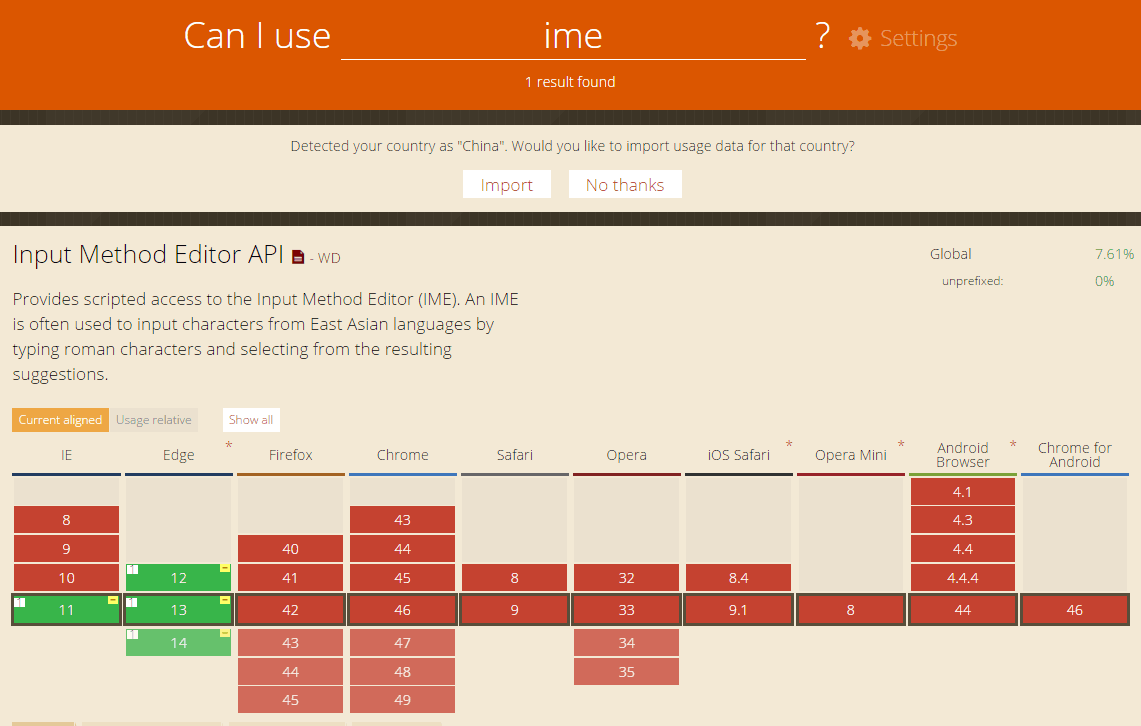The width and height of the screenshot is (1141, 726).
Task: Click the Android Browser column header
Action: [963, 455]
